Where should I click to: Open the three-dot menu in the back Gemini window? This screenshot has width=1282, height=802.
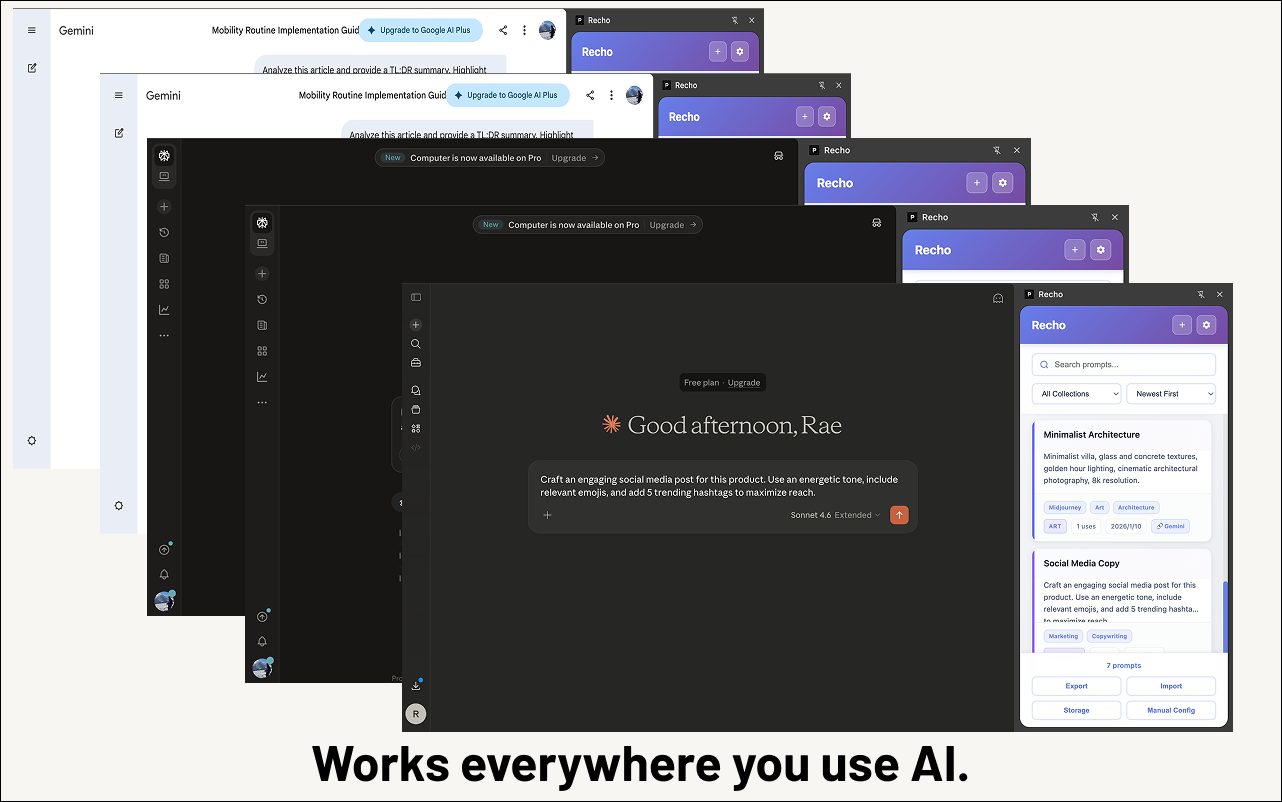[x=524, y=30]
